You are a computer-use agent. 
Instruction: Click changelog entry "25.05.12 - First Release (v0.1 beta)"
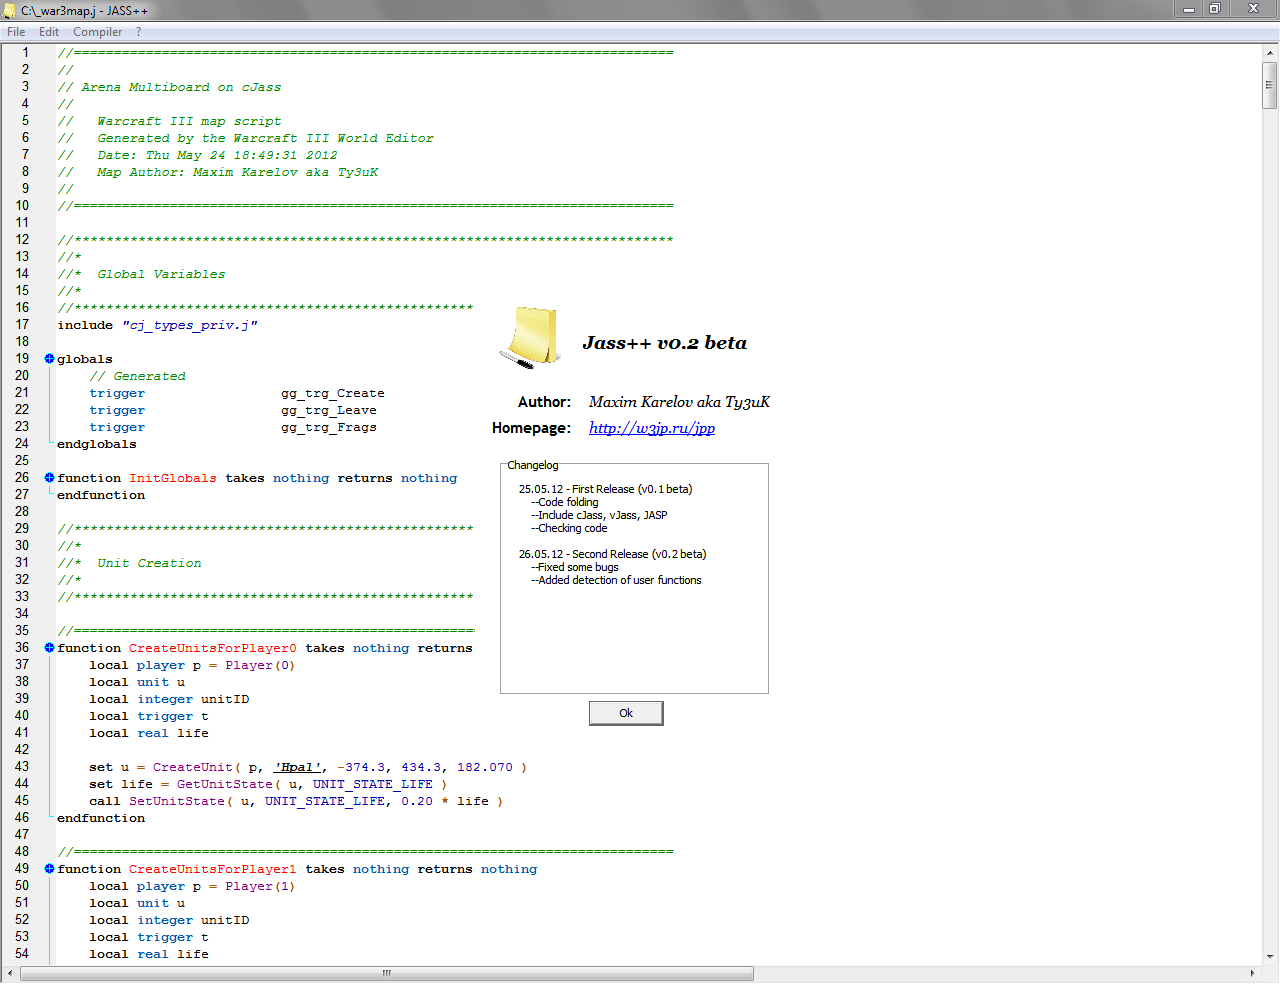coord(605,489)
